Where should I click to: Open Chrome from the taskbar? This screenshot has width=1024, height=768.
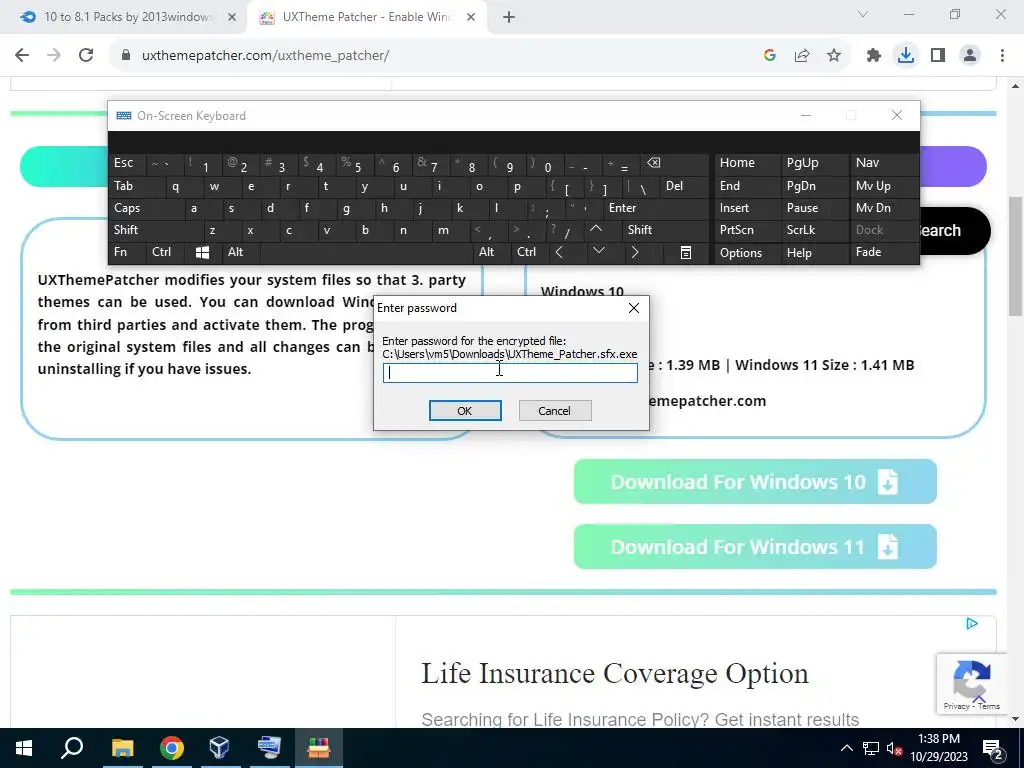coord(171,748)
